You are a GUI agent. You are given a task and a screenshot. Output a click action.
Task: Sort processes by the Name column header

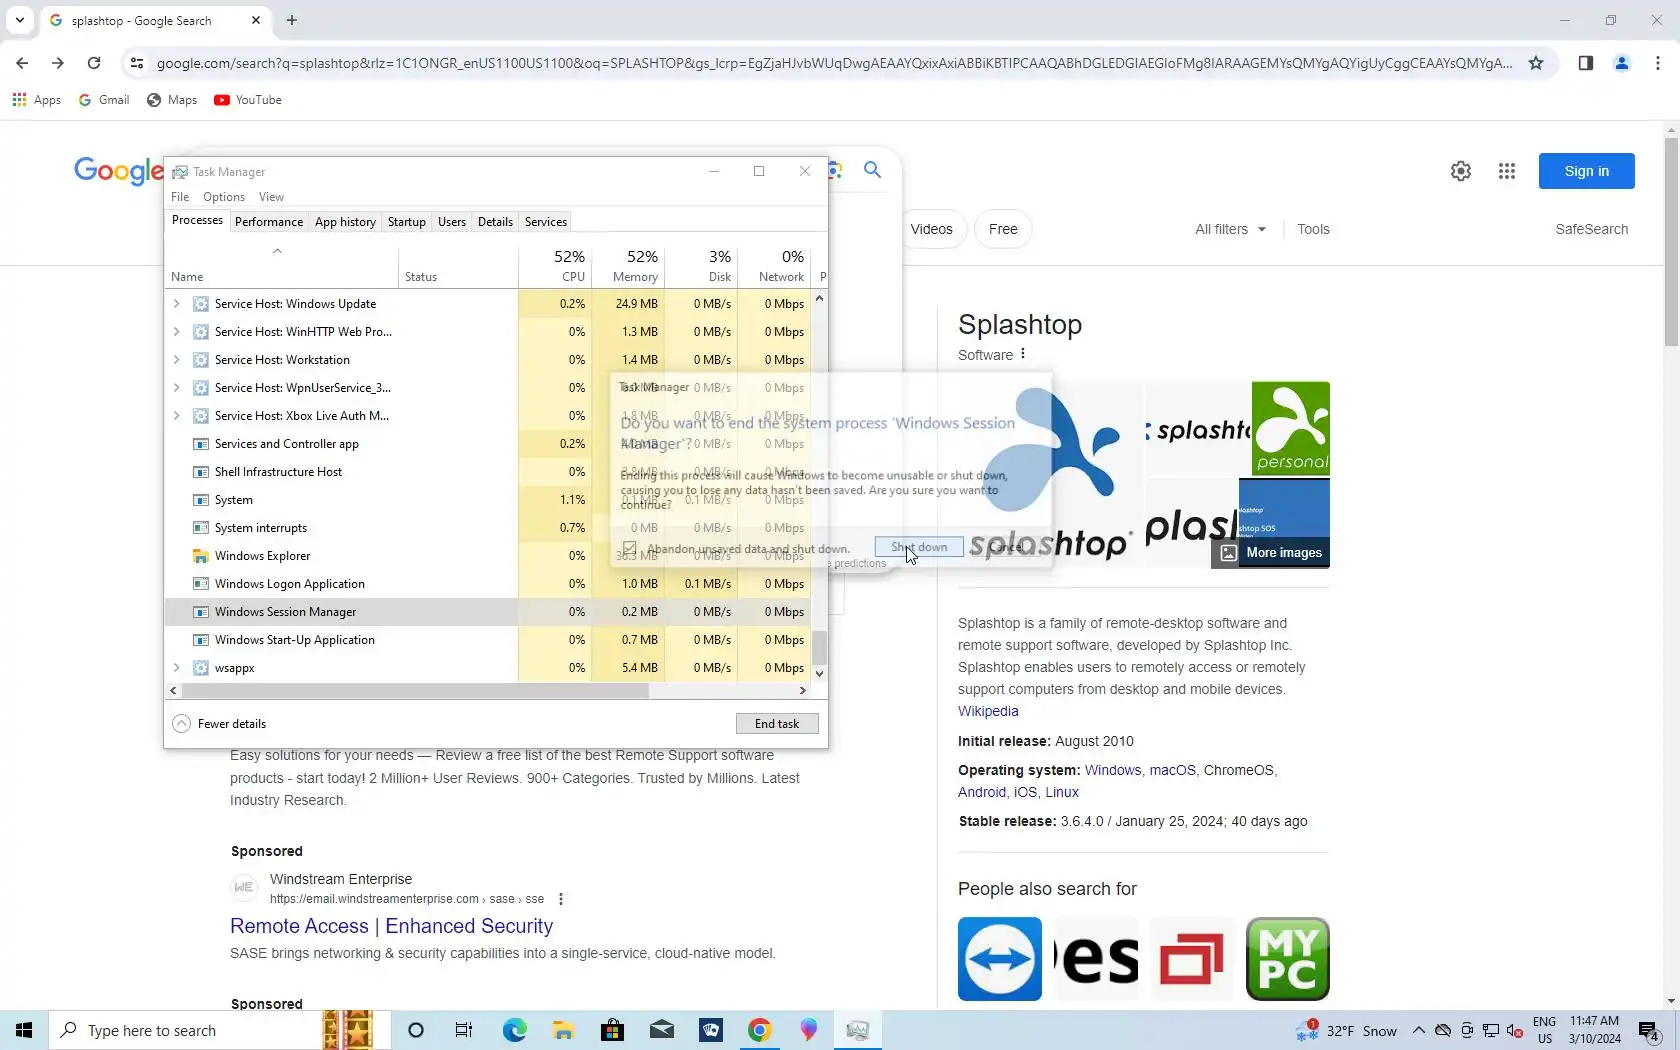coord(281,266)
